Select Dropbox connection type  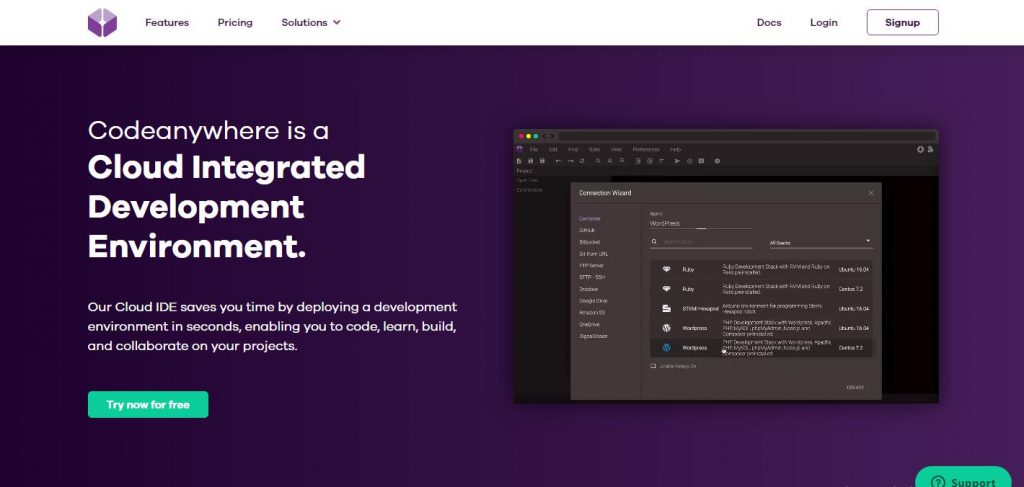(x=588, y=289)
